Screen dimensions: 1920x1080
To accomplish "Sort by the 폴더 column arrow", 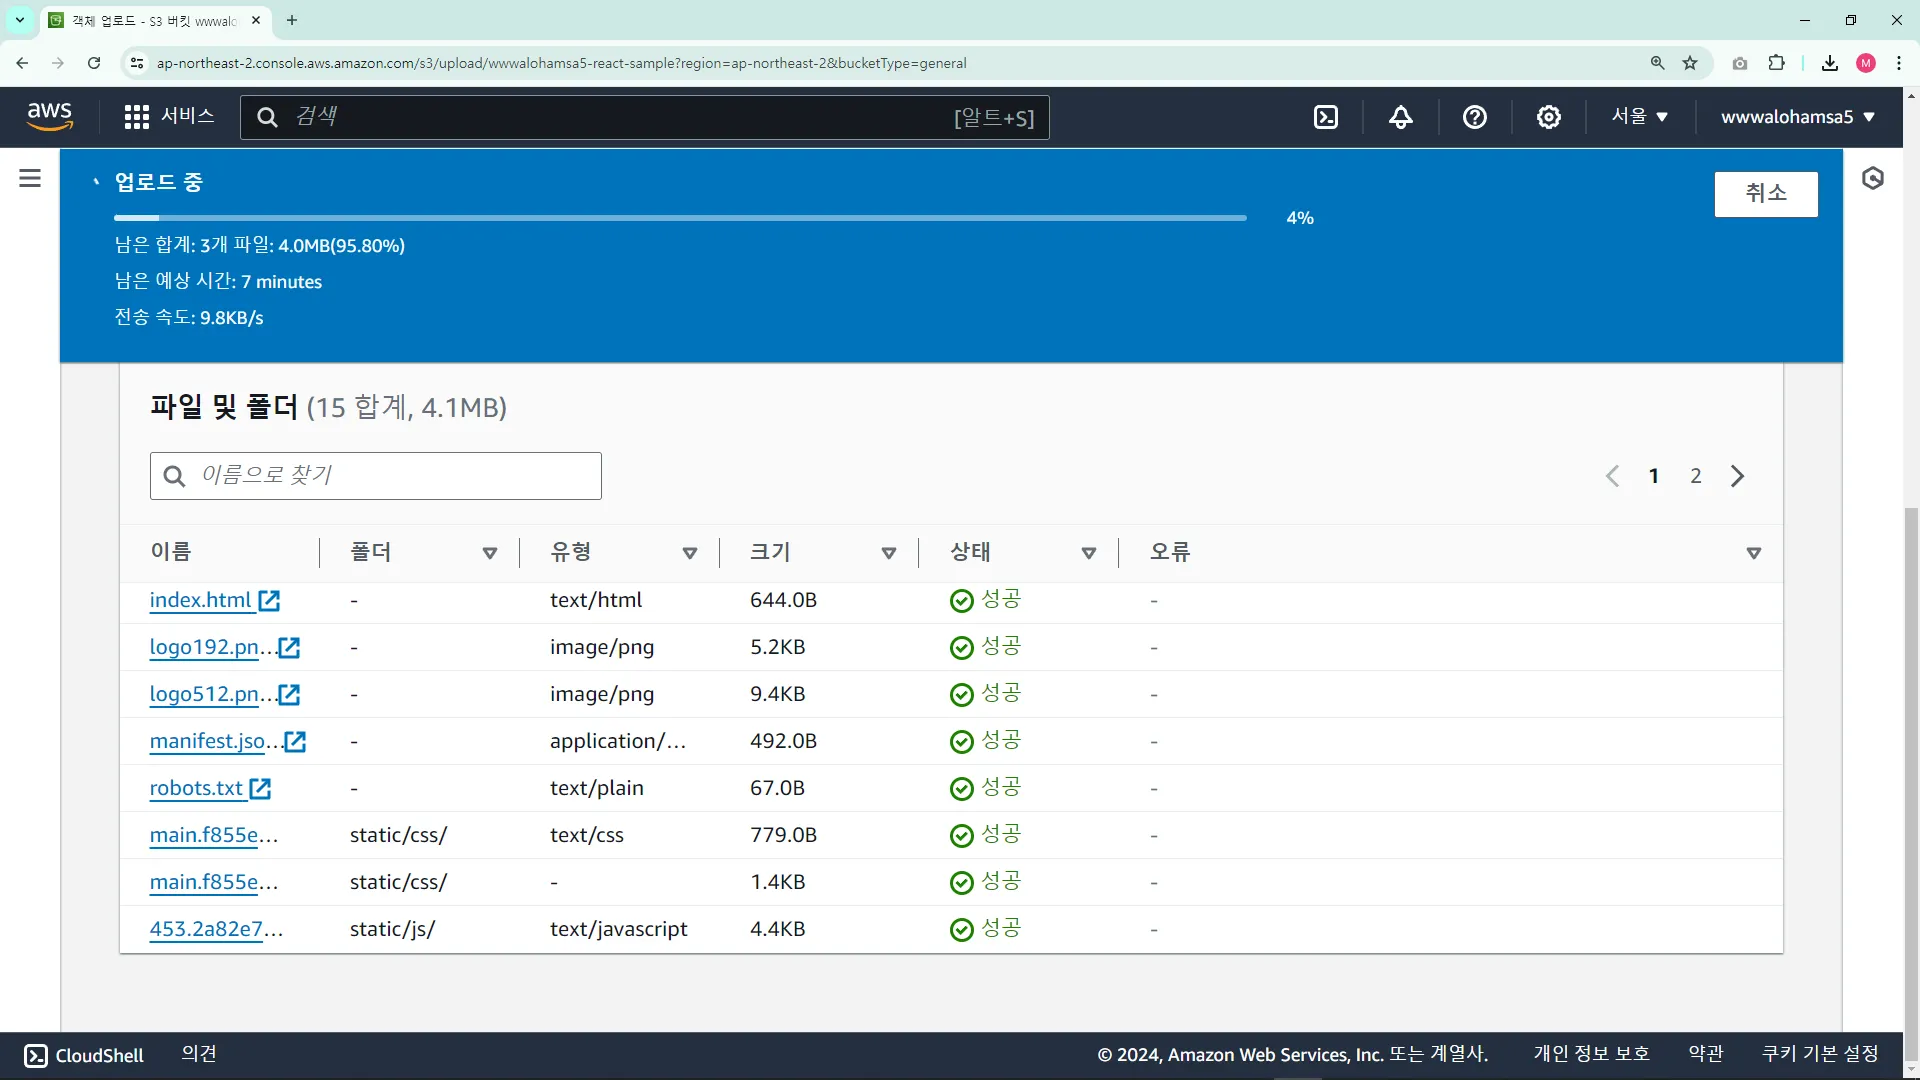I will (490, 553).
